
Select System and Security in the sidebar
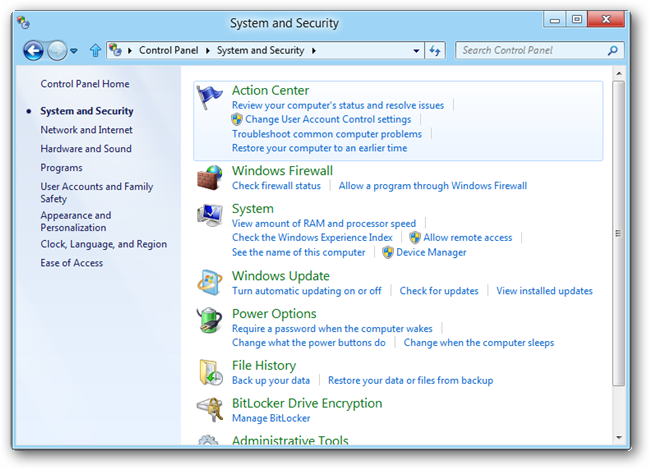click(x=87, y=111)
